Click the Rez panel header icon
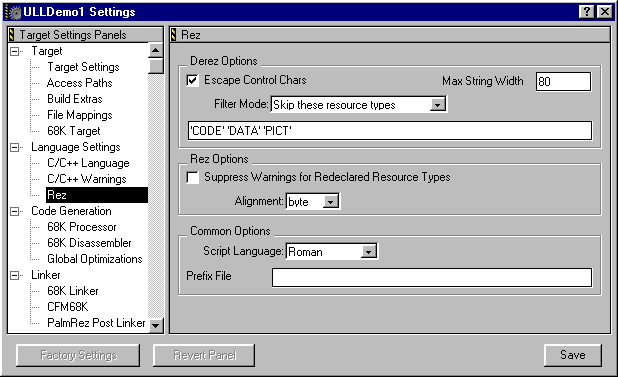Viewport: 618px width, 377px height. [x=173, y=35]
